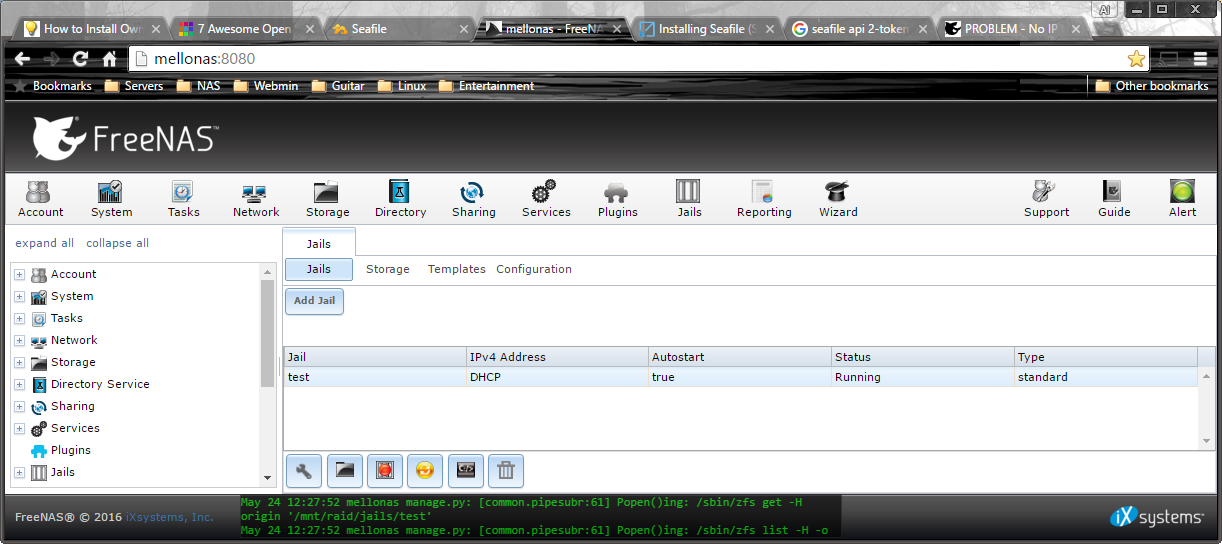Delete the jail with the trash button
This screenshot has width=1222, height=544.
click(x=506, y=469)
